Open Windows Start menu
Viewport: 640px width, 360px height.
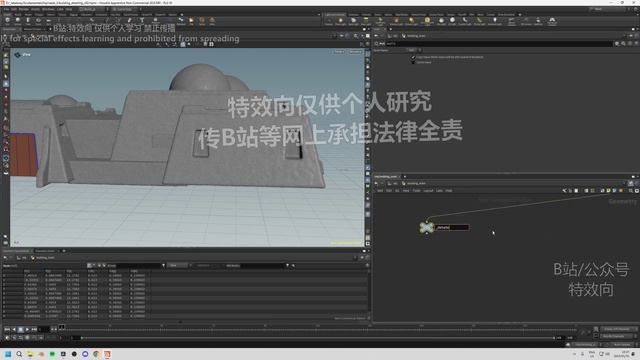point(8,354)
